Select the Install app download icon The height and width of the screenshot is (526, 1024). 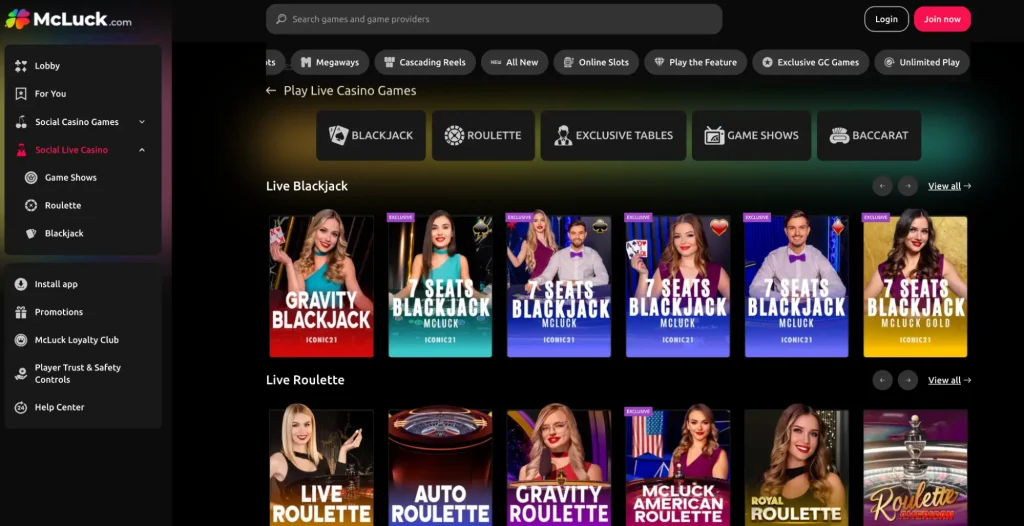pos(21,284)
